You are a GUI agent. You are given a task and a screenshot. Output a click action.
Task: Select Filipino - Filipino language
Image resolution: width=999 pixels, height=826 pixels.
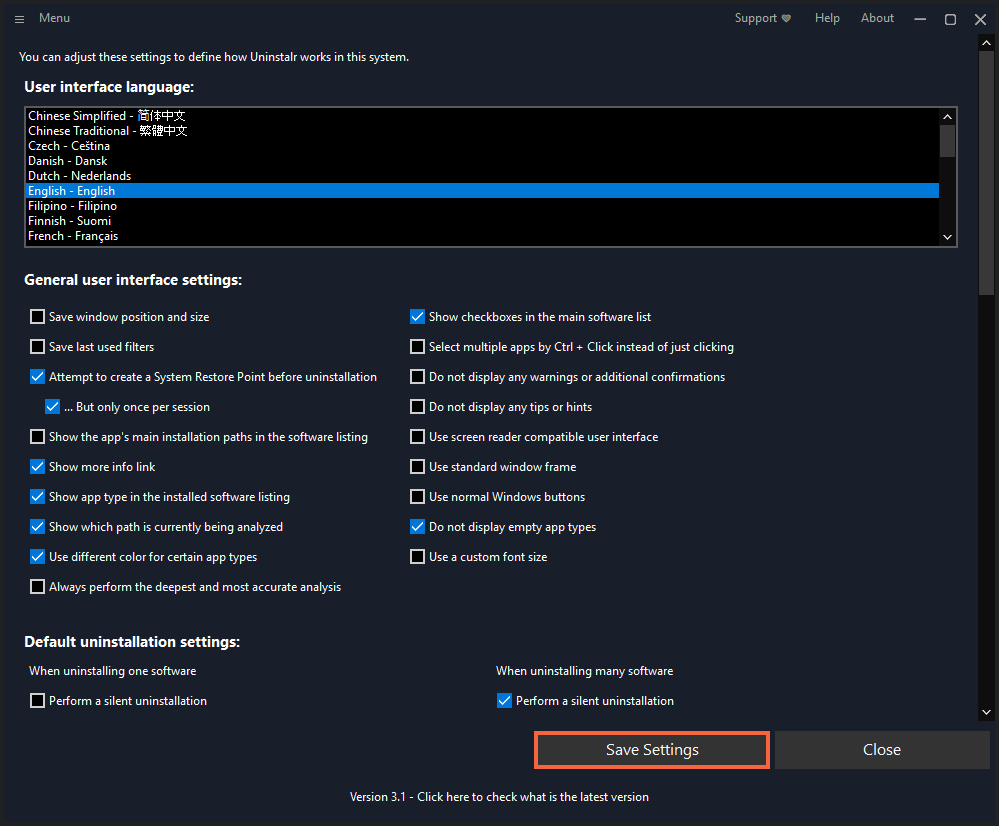(482, 206)
